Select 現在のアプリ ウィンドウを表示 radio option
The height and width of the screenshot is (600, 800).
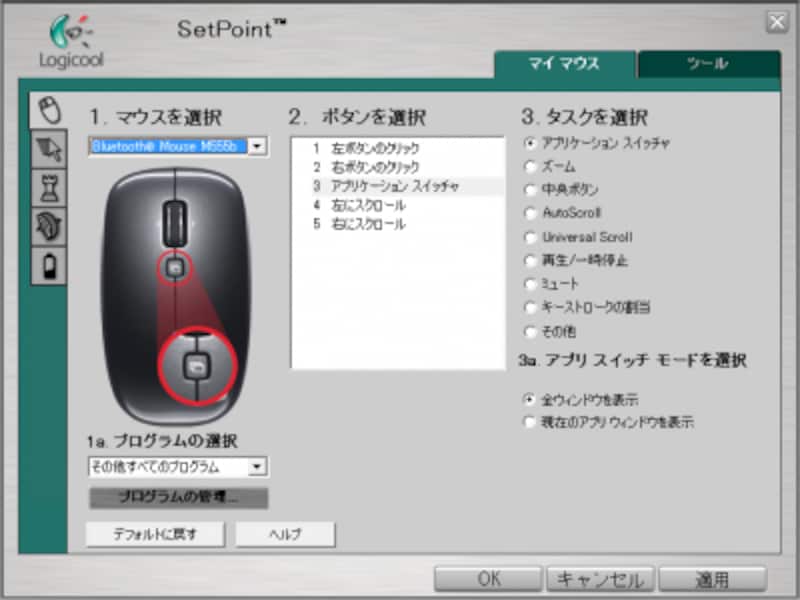529,422
